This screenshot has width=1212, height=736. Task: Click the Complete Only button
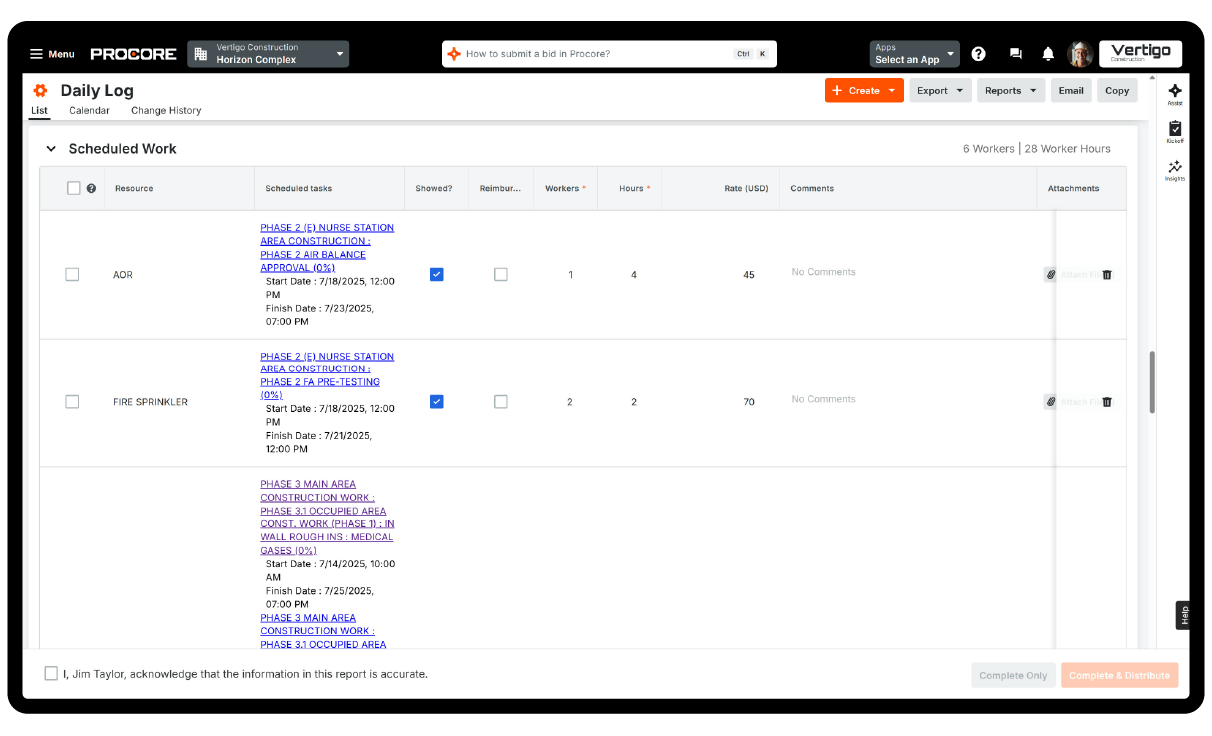click(1013, 675)
